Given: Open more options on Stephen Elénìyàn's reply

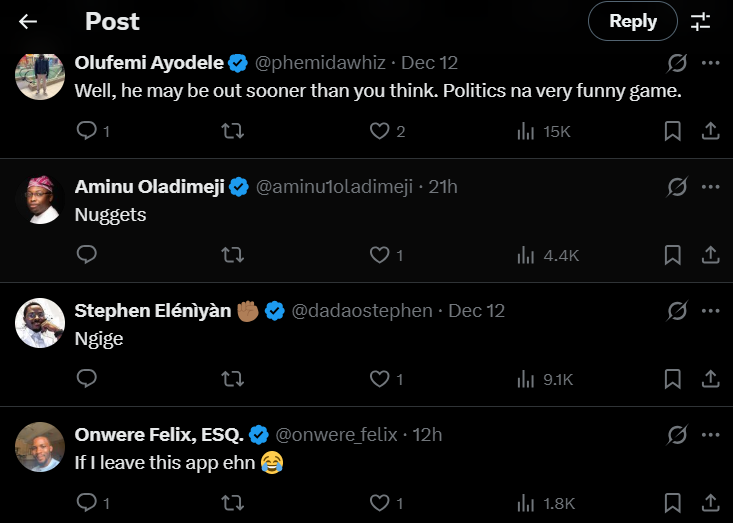Looking at the screenshot, I should [x=710, y=311].
